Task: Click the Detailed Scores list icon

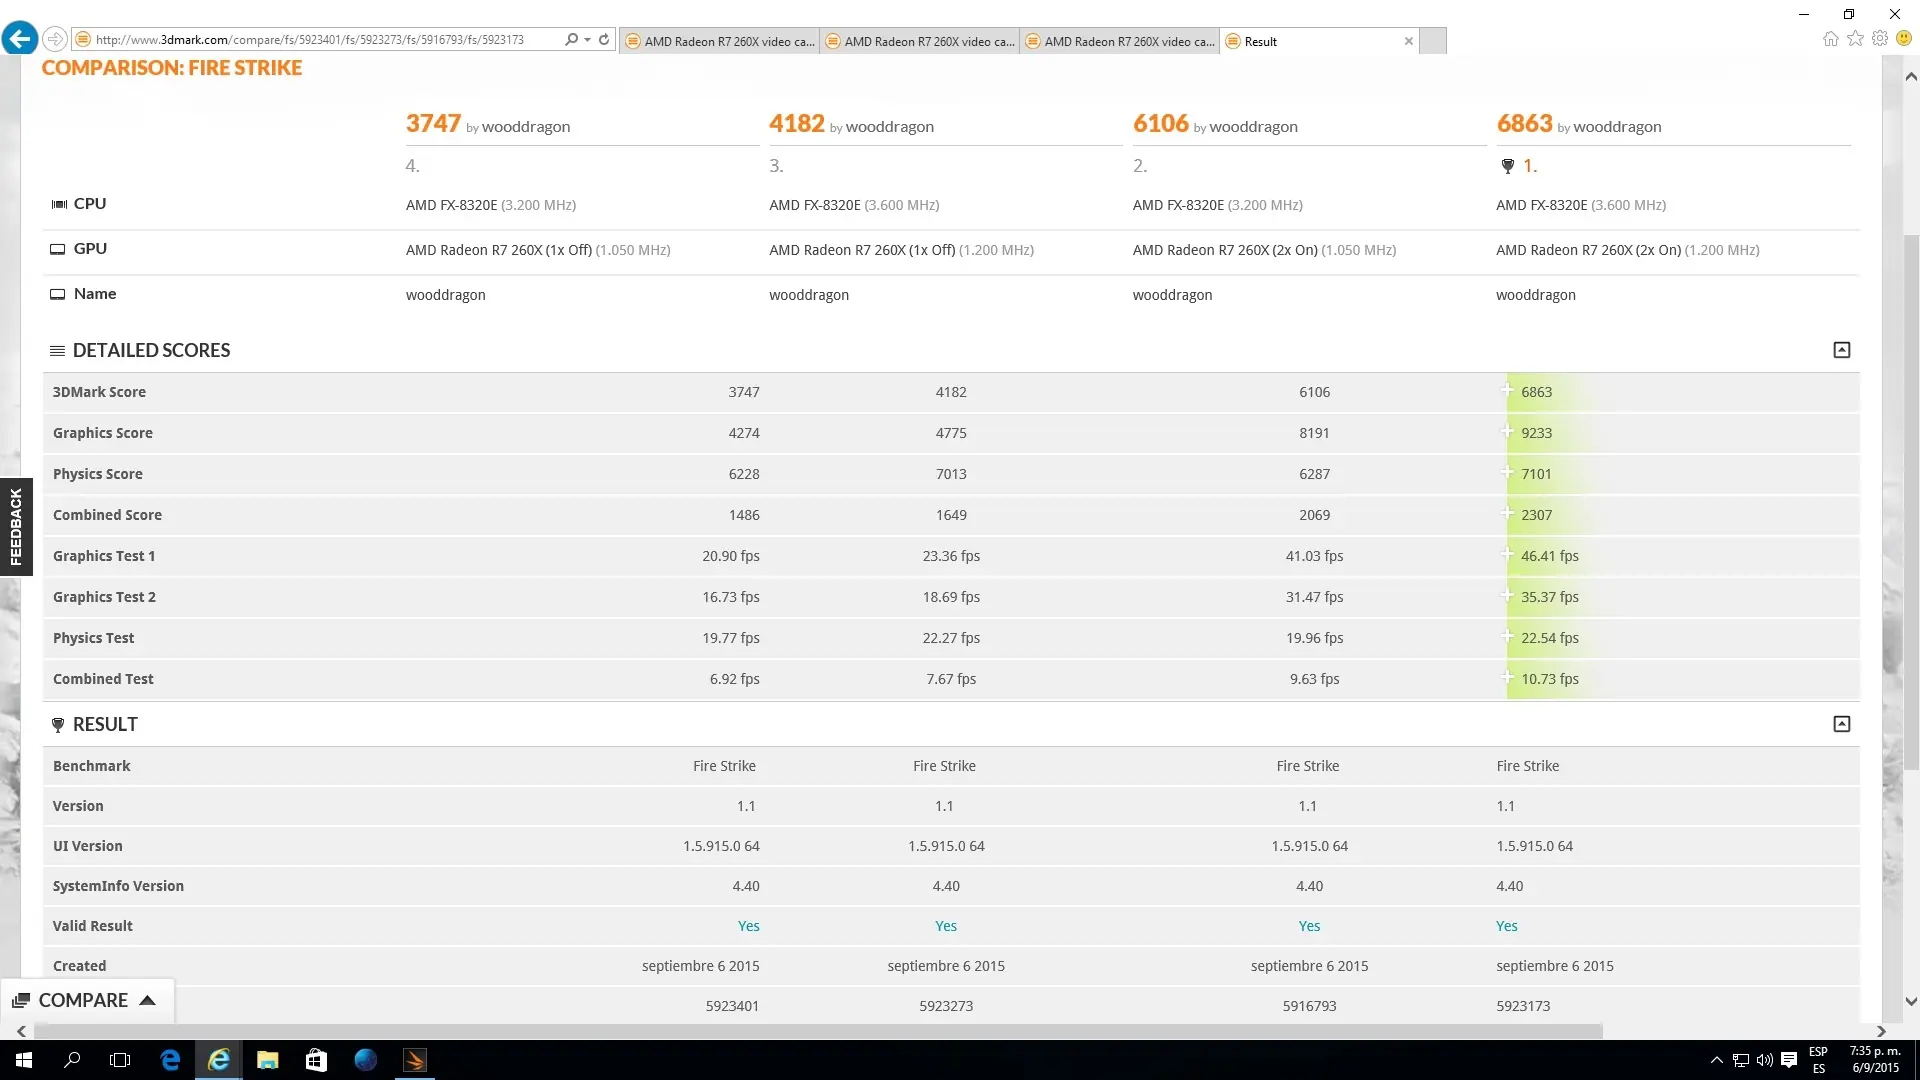Action: tap(58, 351)
